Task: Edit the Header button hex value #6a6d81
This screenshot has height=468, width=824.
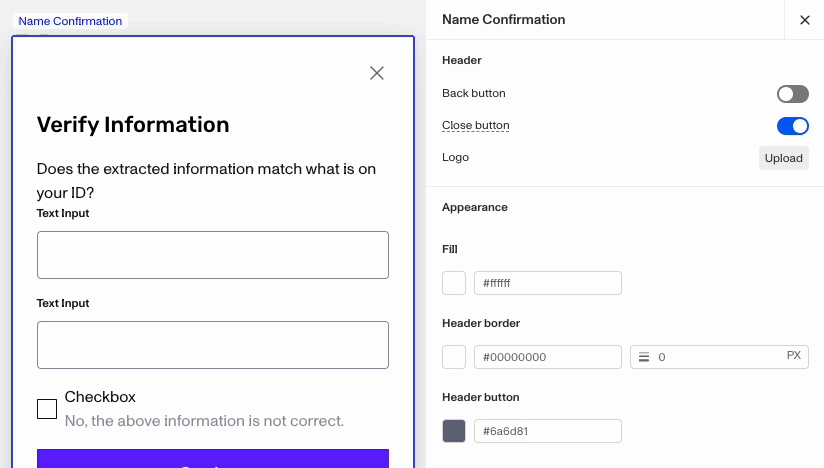Action: (548, 431)
